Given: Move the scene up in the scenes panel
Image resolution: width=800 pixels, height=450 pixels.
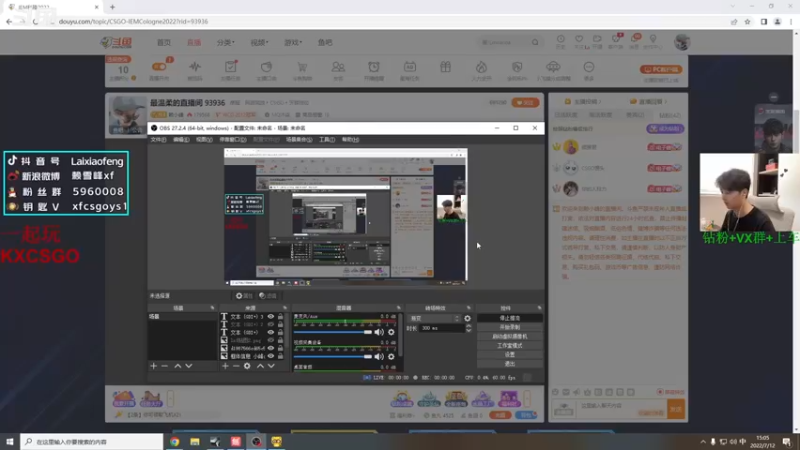Looking at the screenshot, I should click(x=178, y=366).
